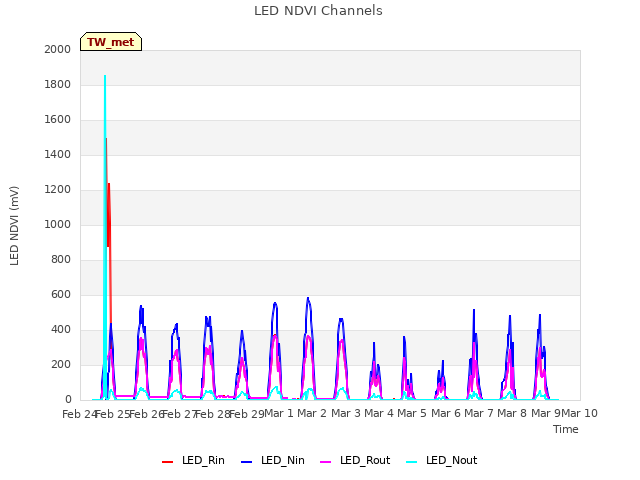Click the tall cyan spike peak near 1850

click(x=105, y=76)
